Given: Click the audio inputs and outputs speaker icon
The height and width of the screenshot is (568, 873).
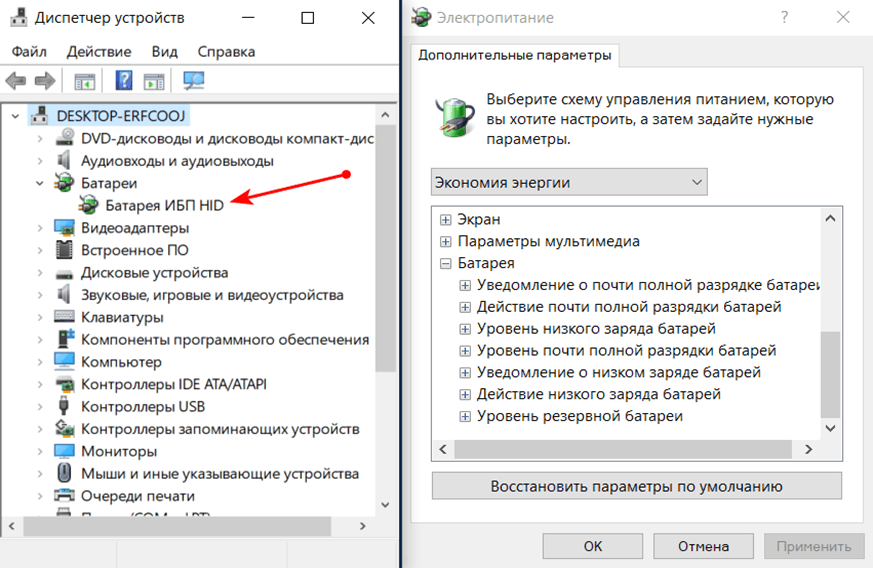Looking at the screenshot, I should pyautogui.click(x=64, y=160).
